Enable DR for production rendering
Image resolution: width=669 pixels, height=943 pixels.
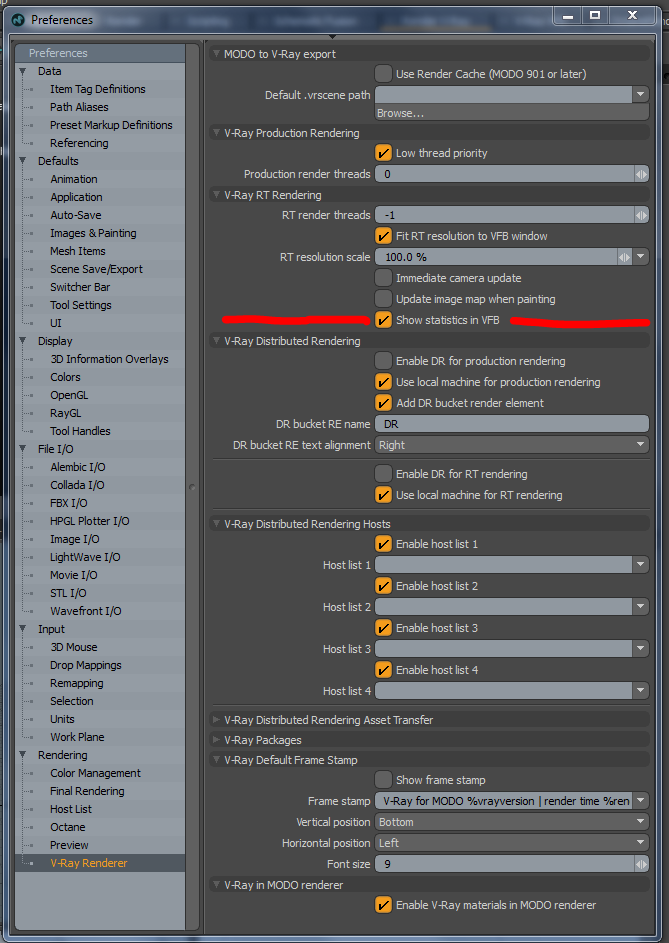point(383,361)
